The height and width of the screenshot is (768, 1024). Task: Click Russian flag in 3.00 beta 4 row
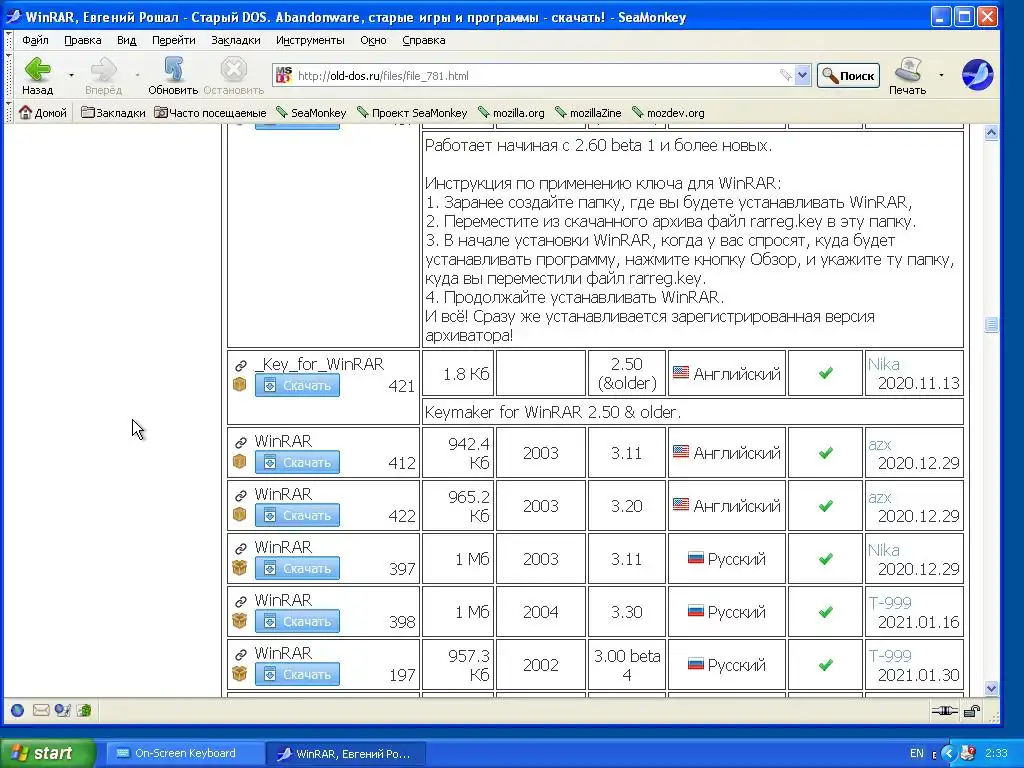pos(696,664)
